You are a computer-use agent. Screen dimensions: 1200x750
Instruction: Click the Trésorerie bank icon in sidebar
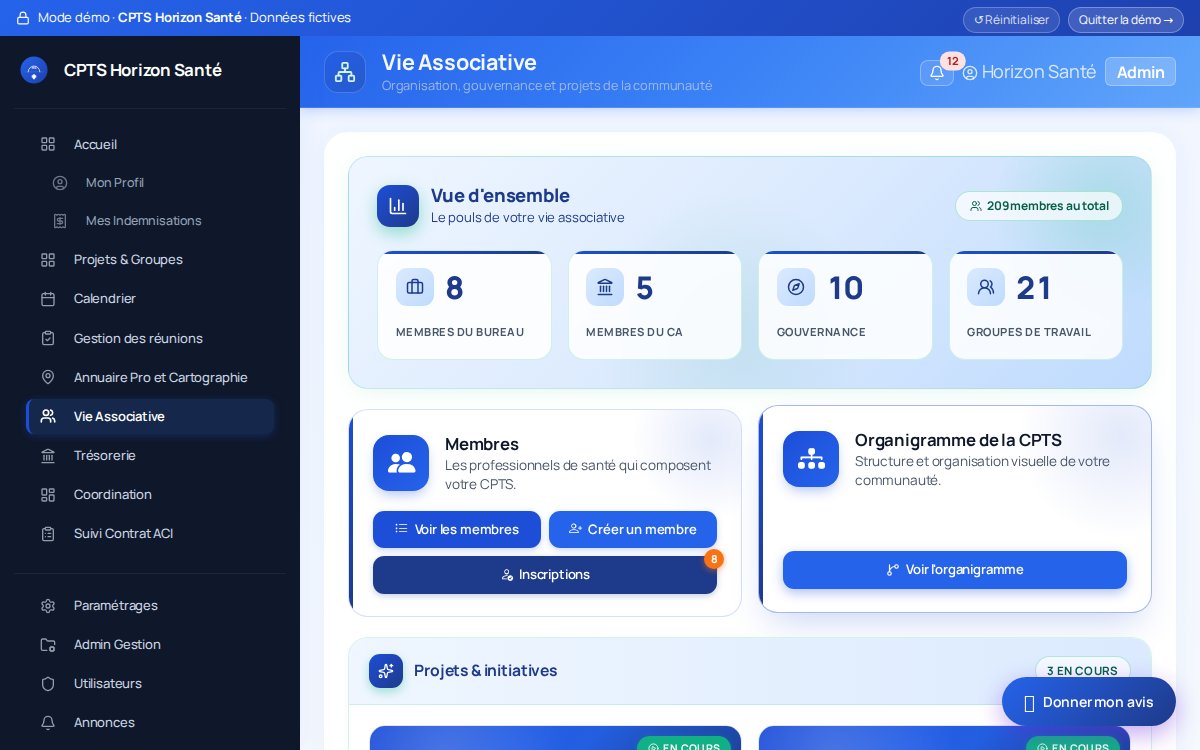[x=48, y=456]
